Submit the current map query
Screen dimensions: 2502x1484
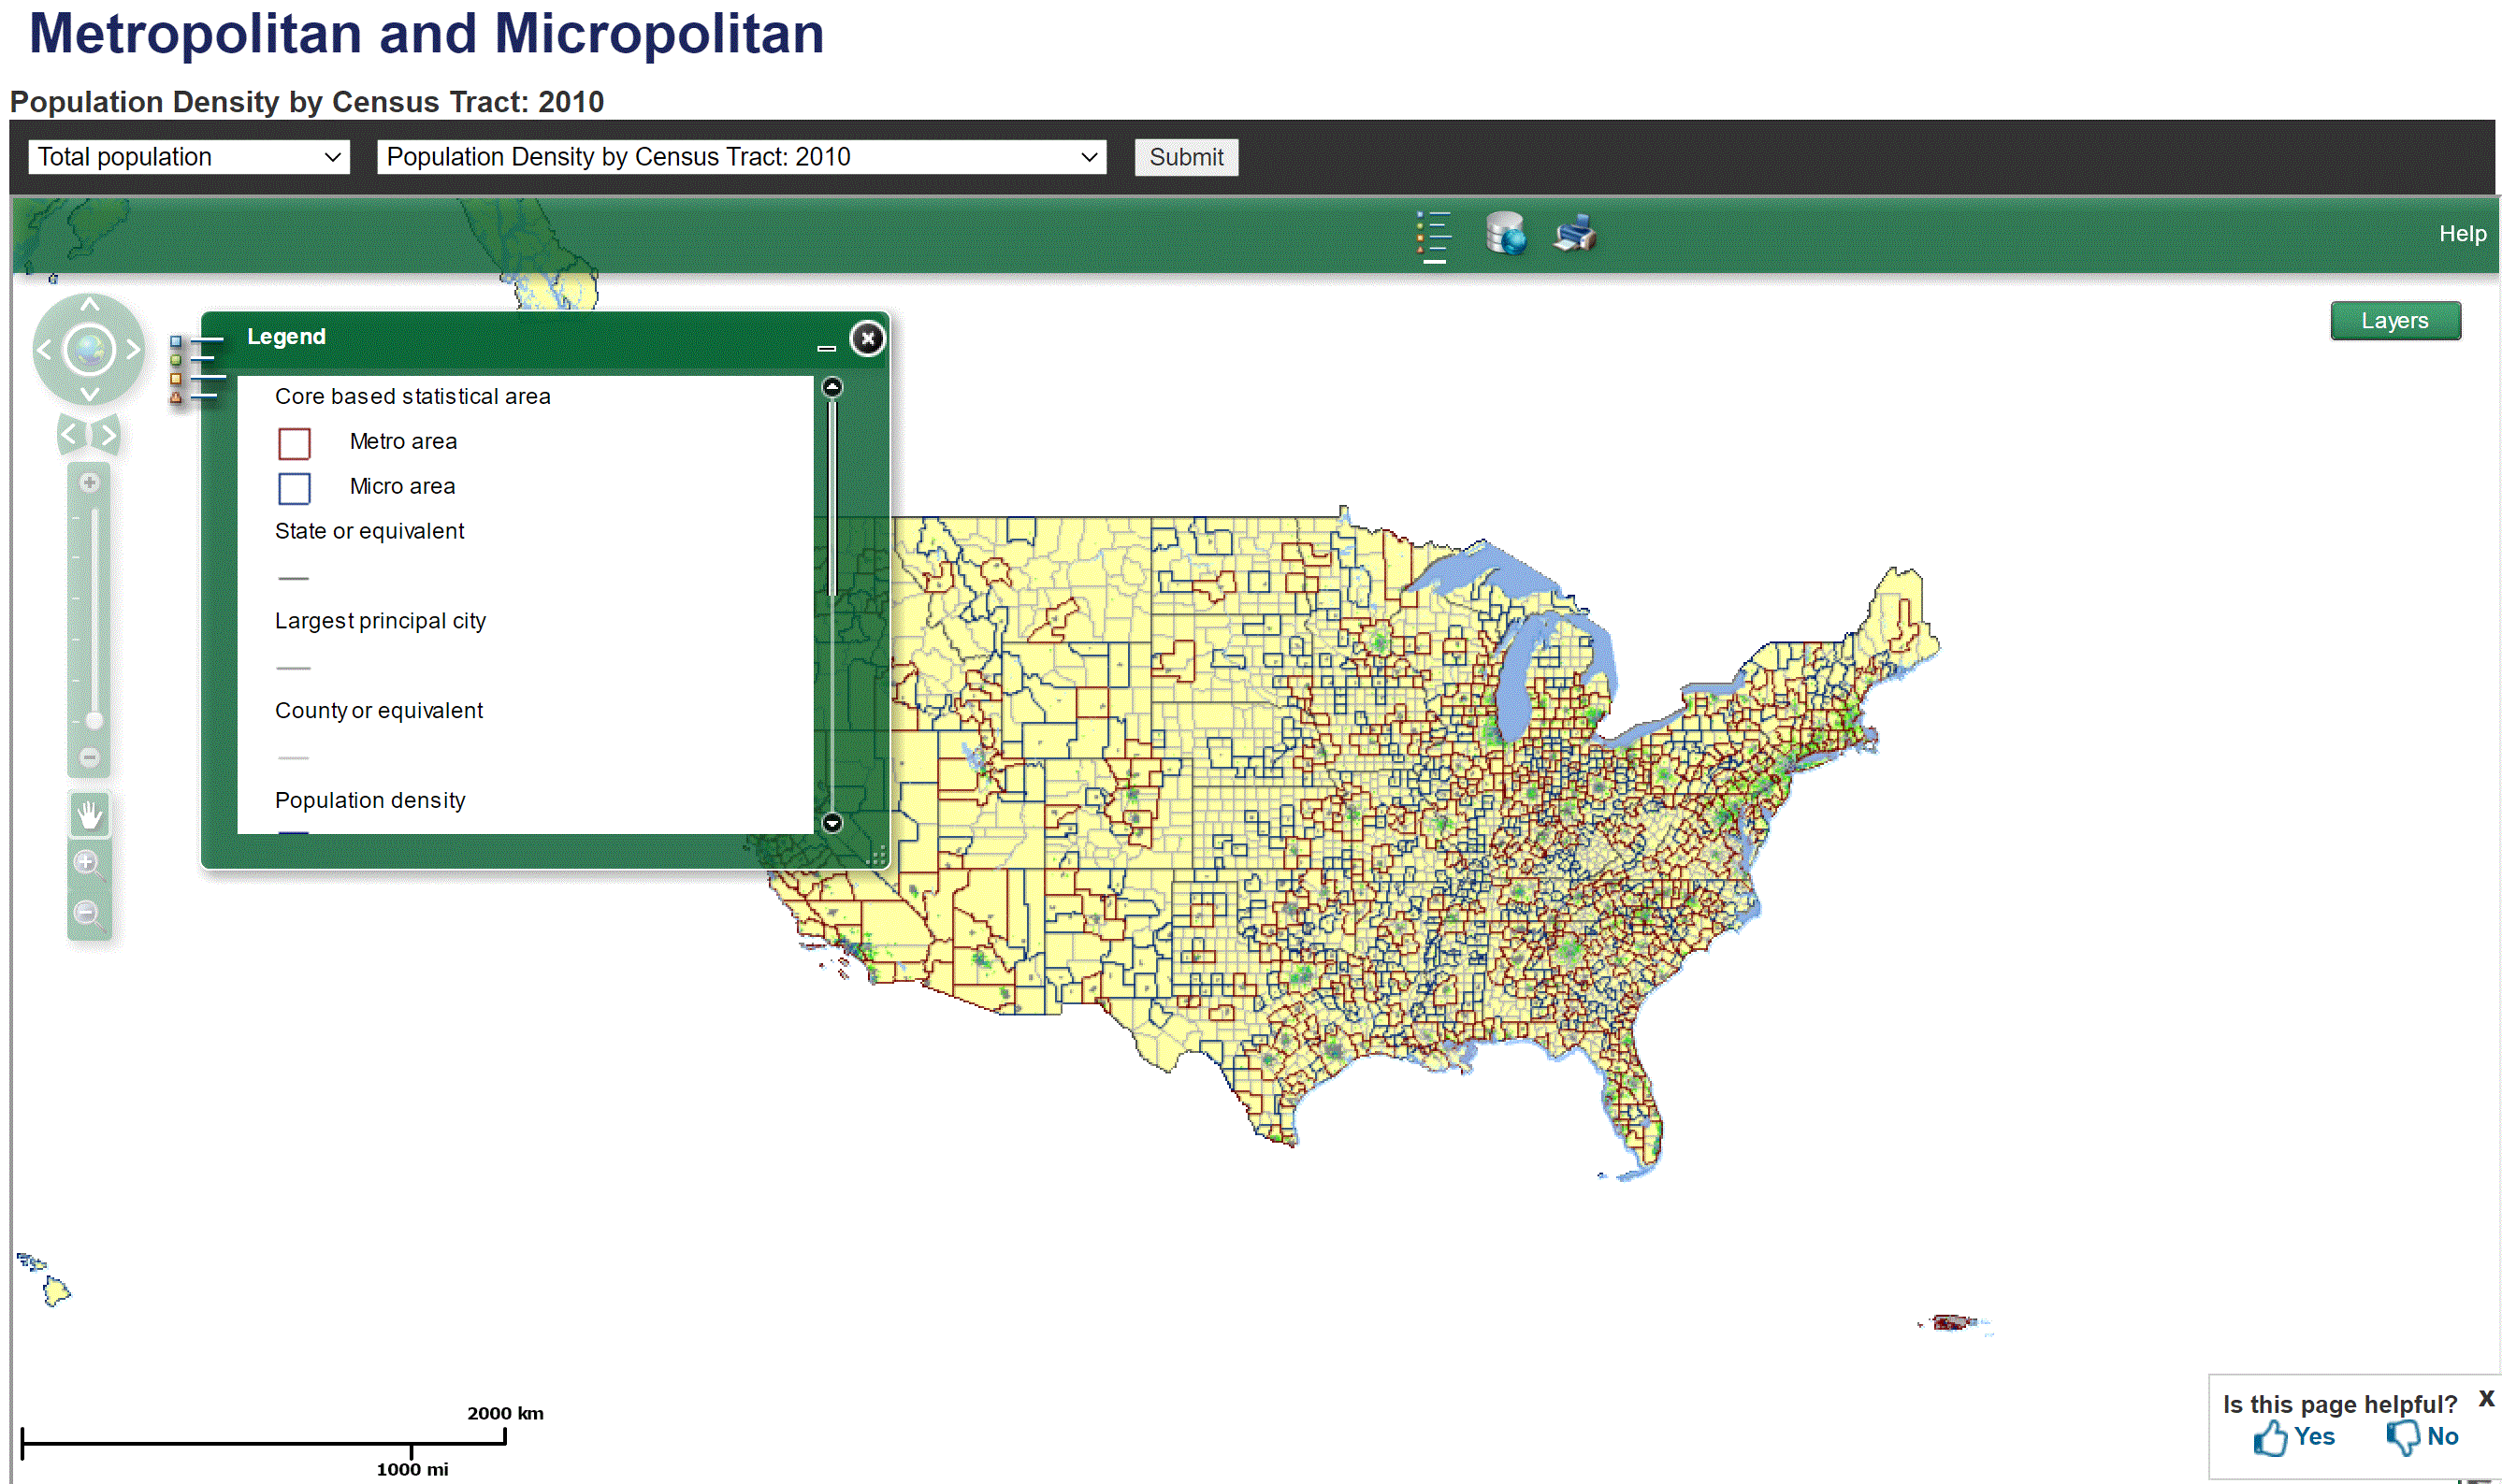point(1187,157)
